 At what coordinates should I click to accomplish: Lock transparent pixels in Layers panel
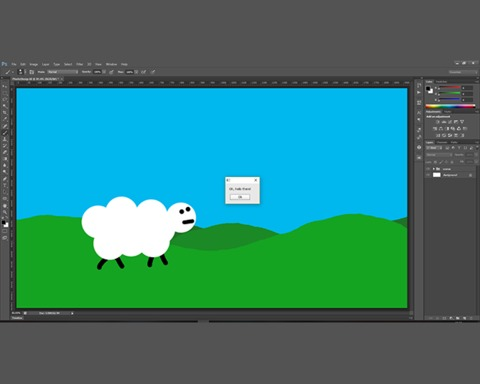coord(435,162)
